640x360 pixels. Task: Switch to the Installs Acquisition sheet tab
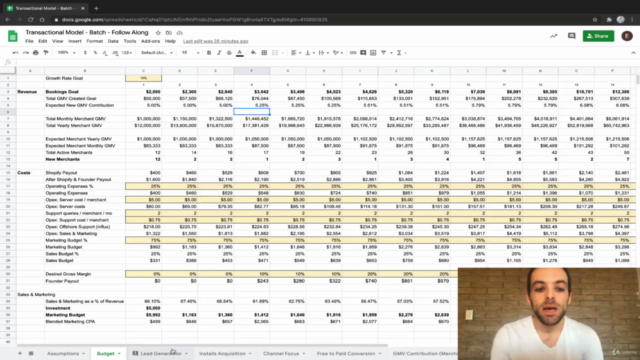point(222,353)
